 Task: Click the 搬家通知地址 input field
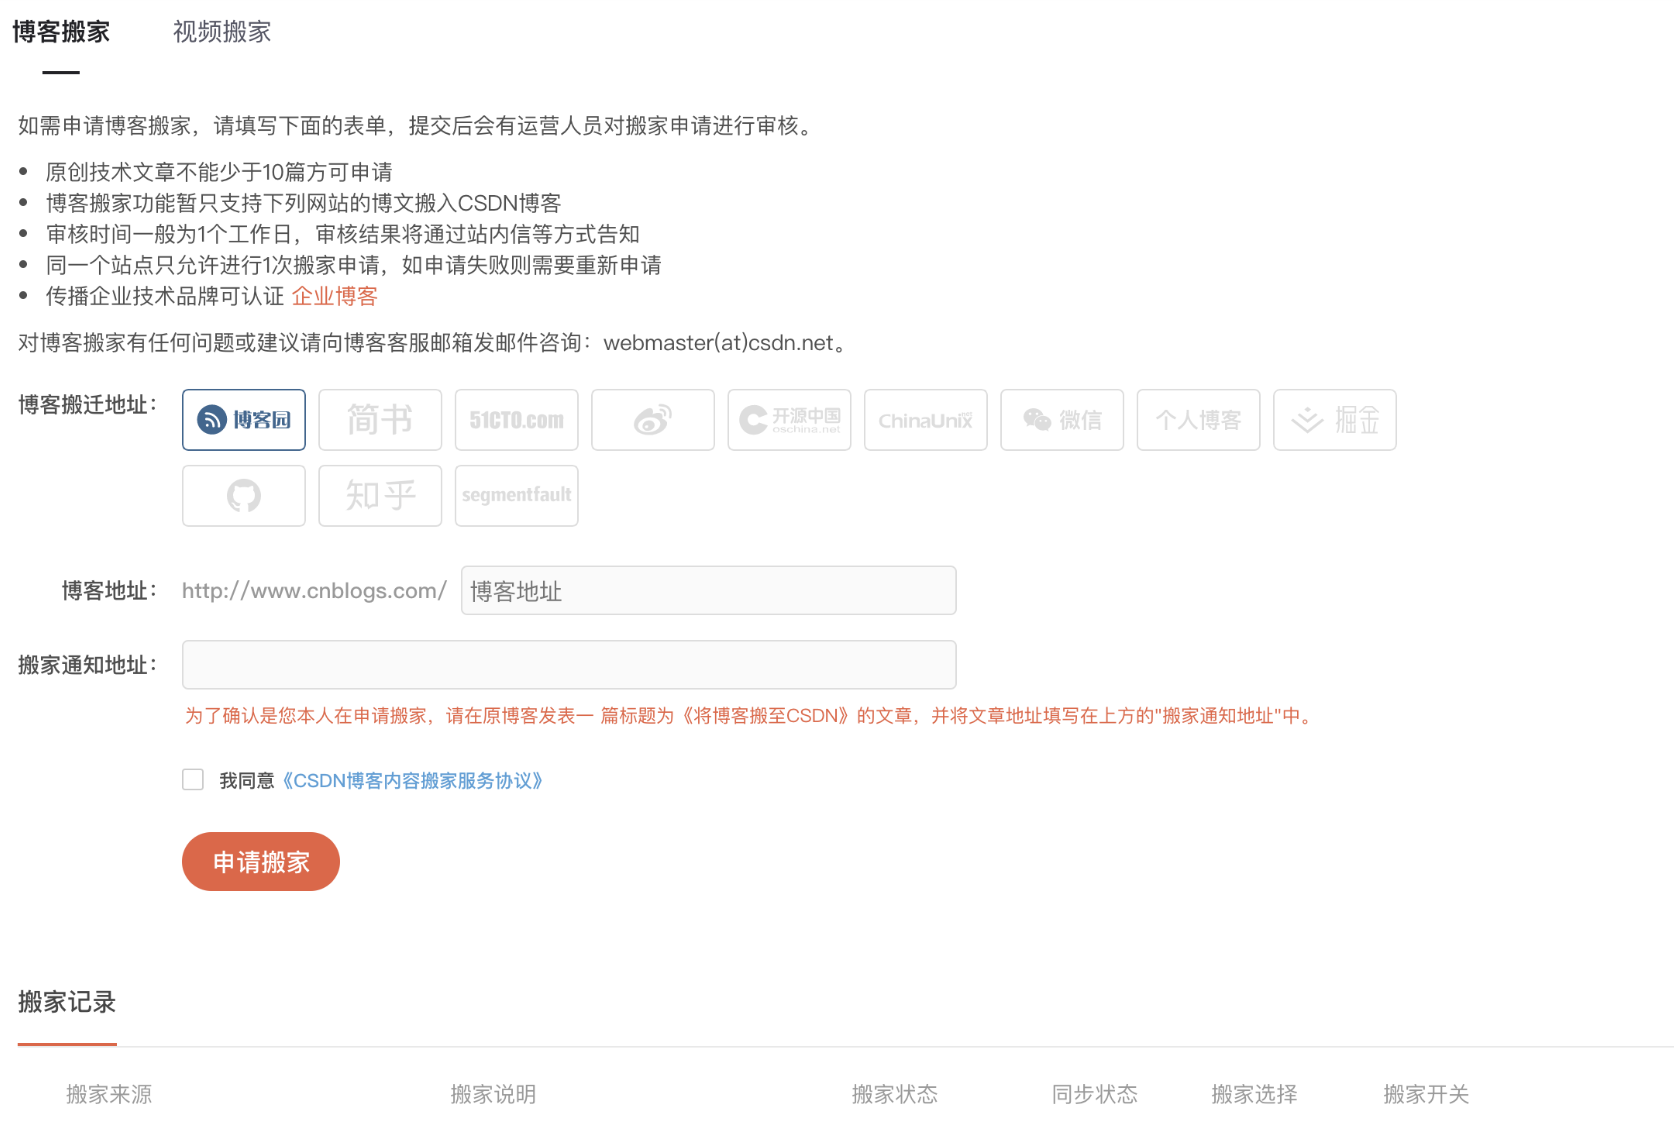[x=568, y=664]
